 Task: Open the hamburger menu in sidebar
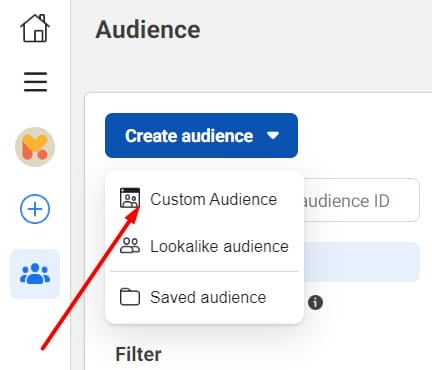pos(35,82)
